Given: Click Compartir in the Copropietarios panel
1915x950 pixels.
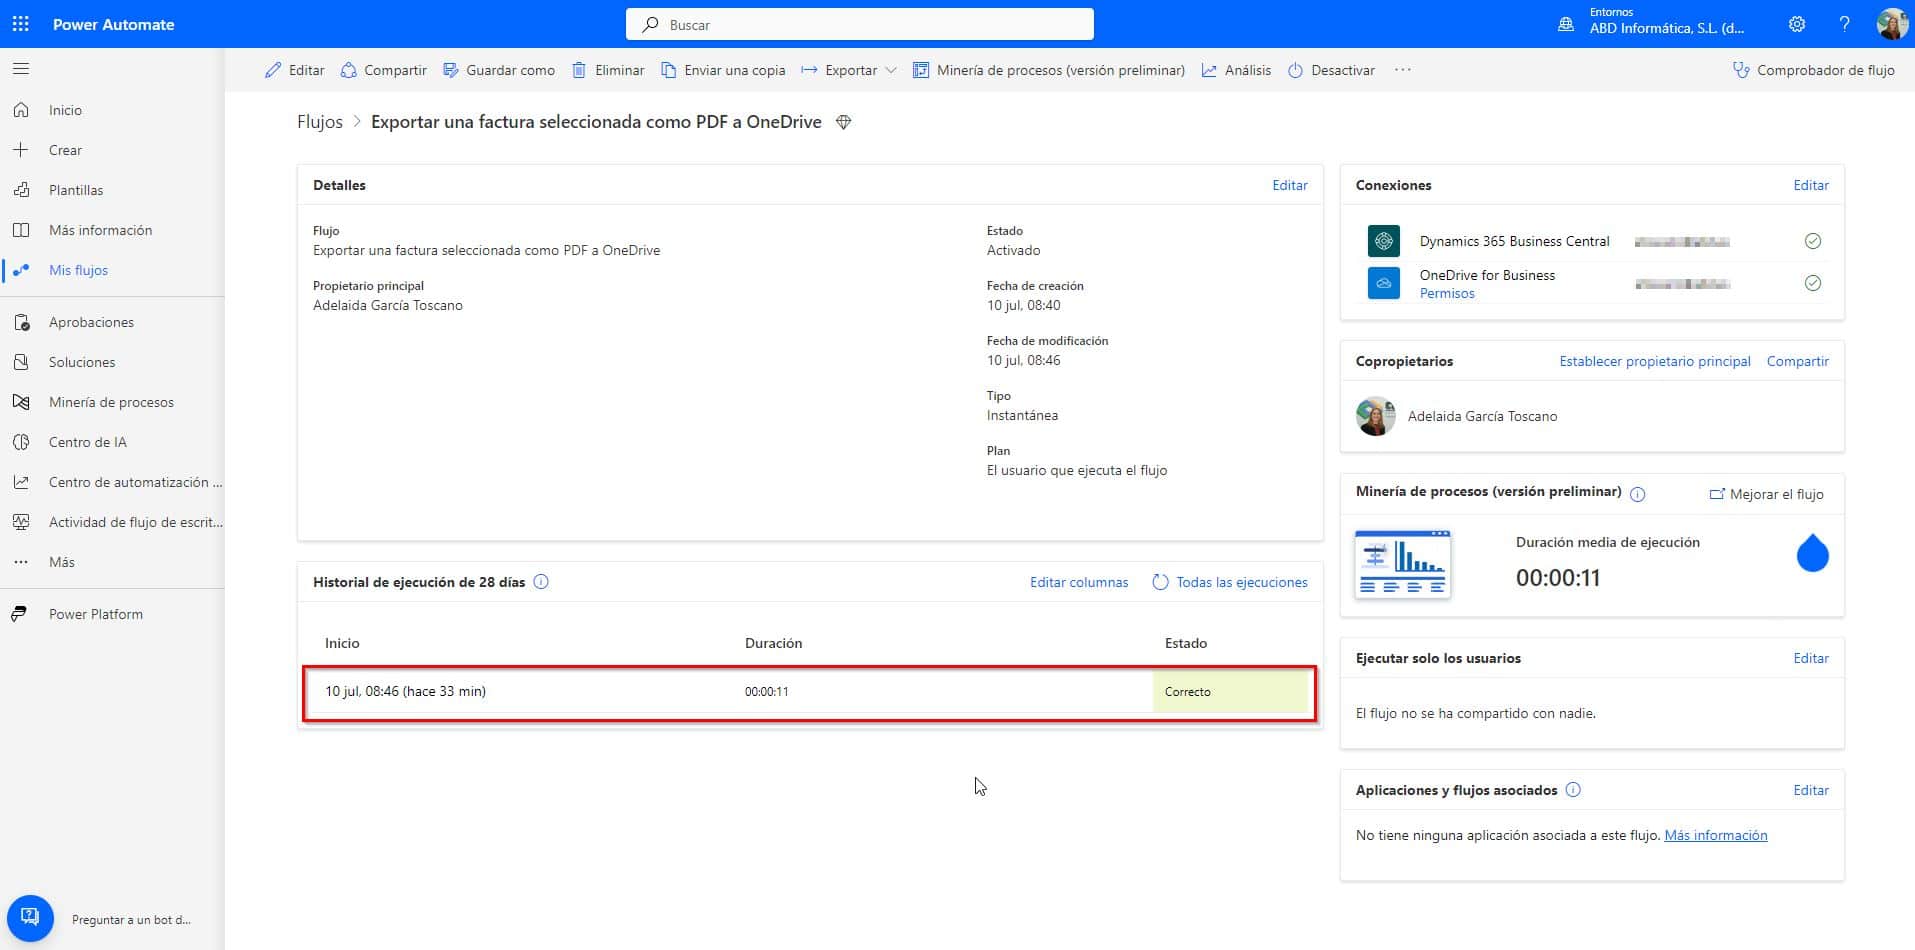Looking at the screenshot, I should point(1798,361).
